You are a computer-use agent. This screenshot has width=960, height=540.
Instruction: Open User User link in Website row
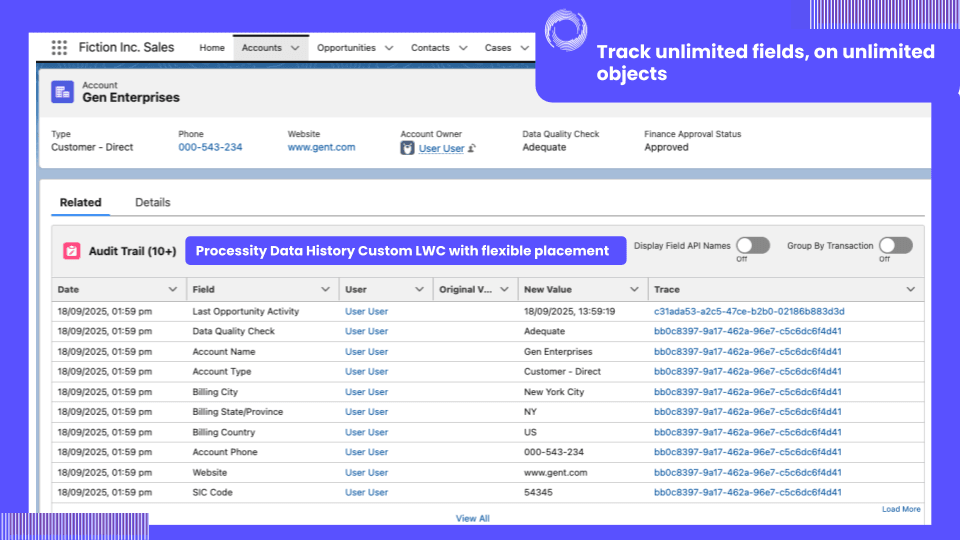click(x=366, y=473)
